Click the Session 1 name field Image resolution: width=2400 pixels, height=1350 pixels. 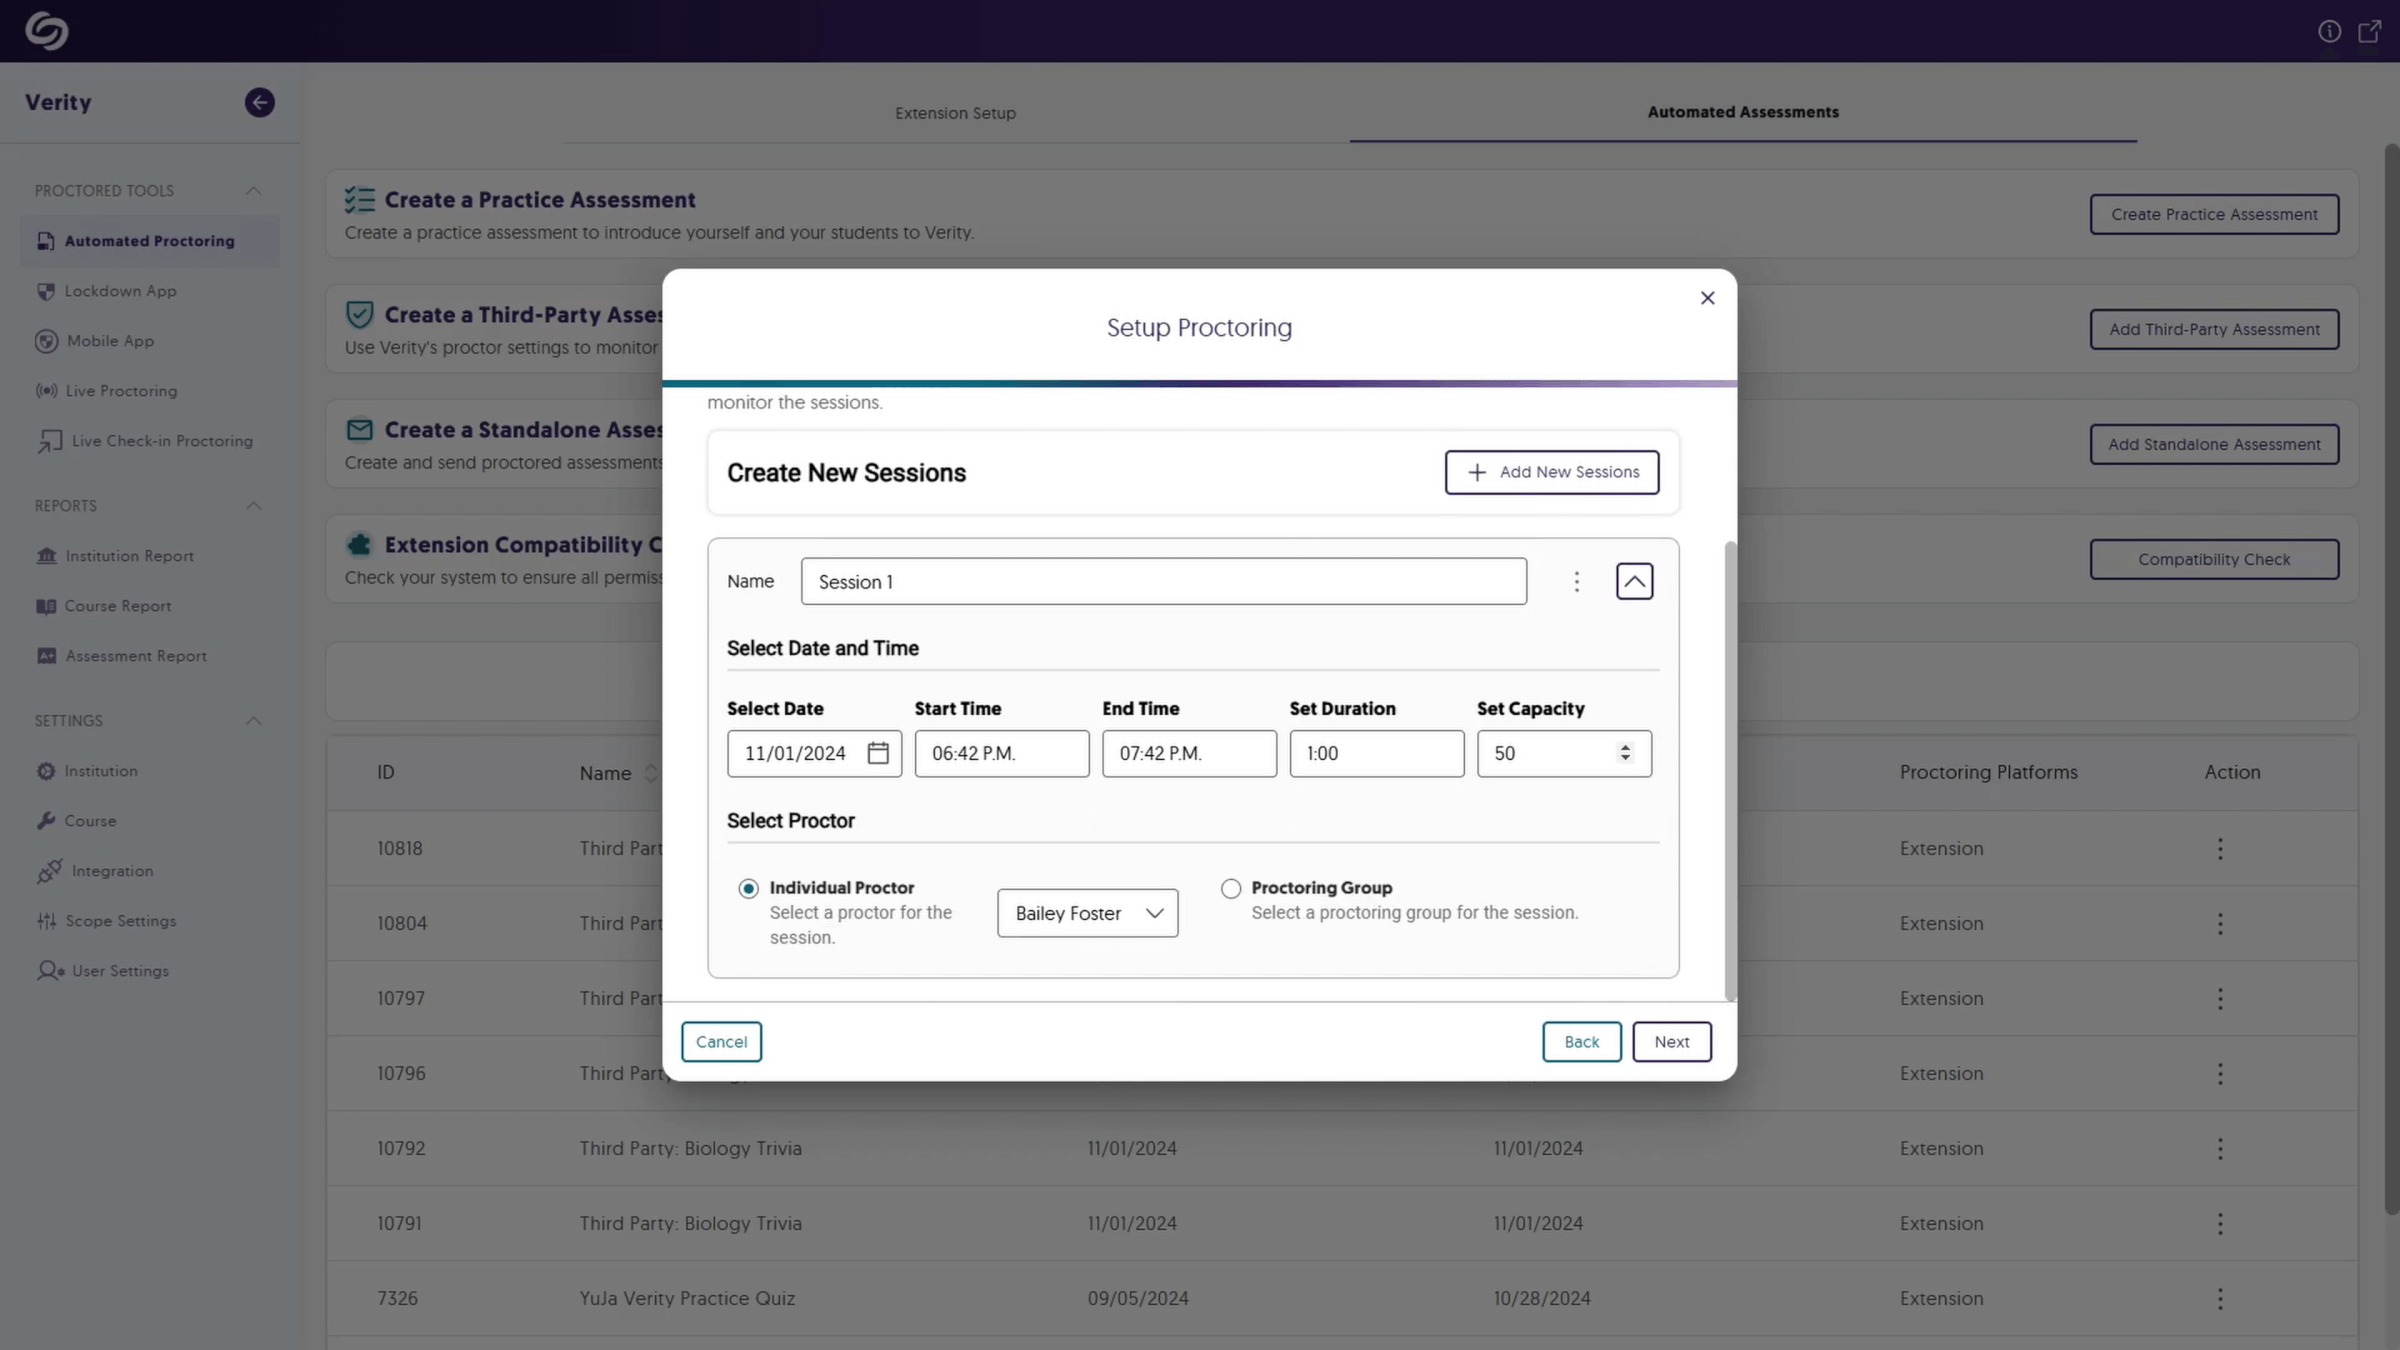[x=1163, y=581]
